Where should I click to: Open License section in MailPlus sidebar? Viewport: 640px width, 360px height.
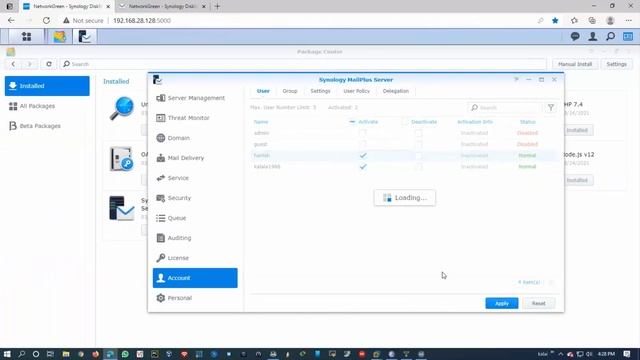[195, 258]
